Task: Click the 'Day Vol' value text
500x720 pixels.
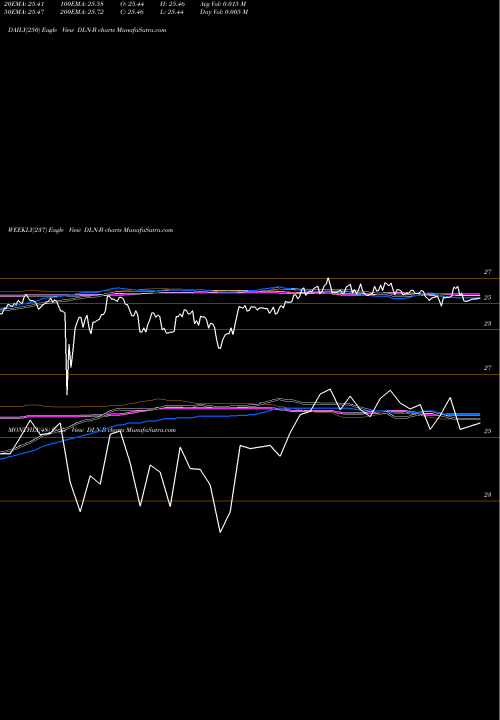Action: click(224, 12)
